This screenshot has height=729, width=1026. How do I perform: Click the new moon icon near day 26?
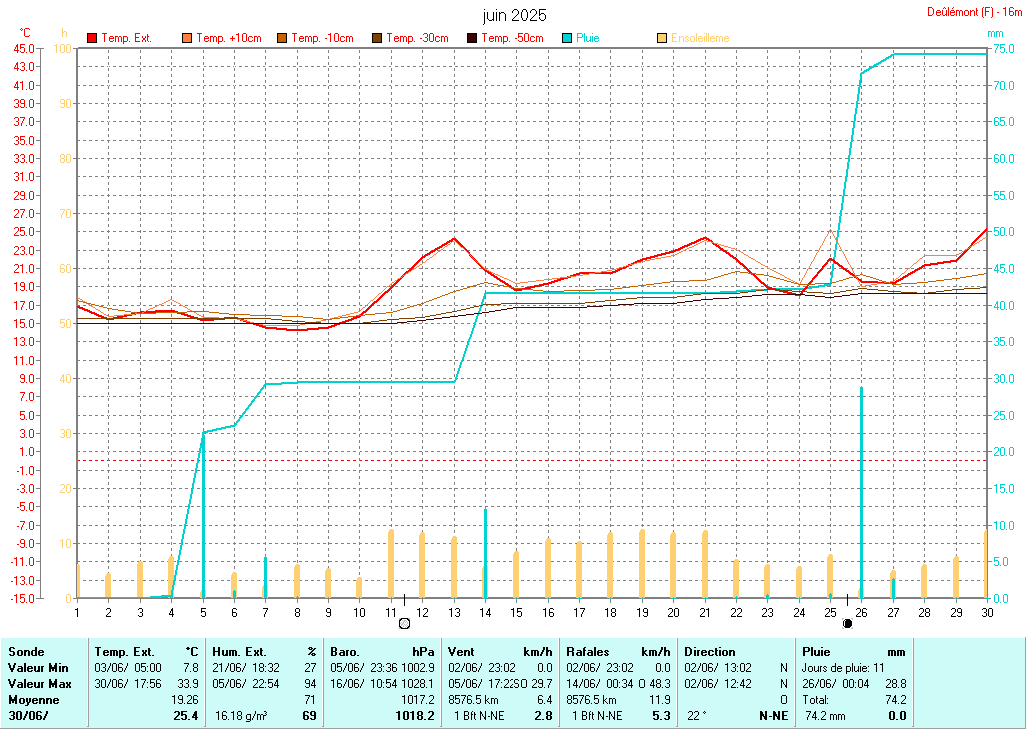coord(848,623)
